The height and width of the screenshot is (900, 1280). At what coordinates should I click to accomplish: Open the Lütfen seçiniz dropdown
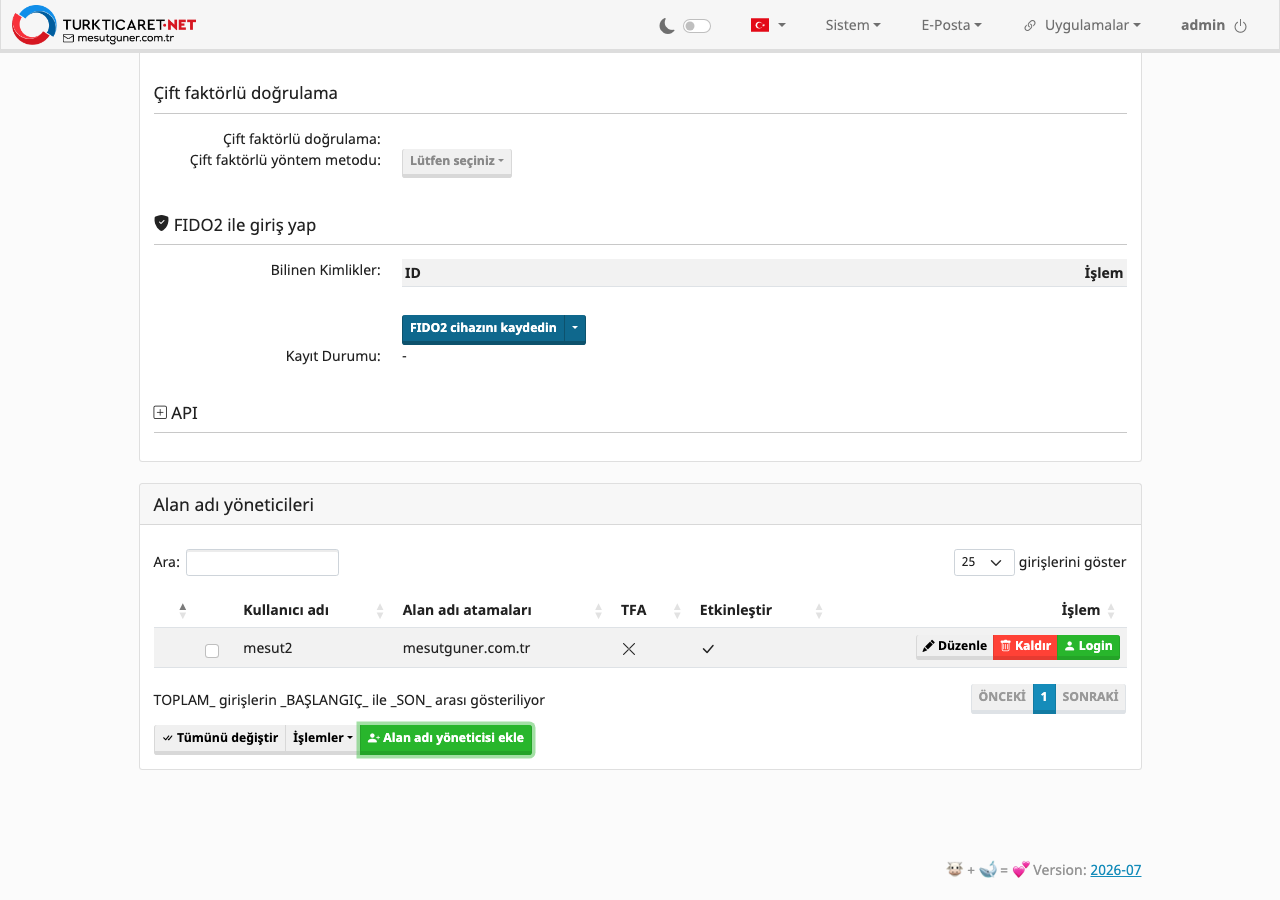(457, 162)
